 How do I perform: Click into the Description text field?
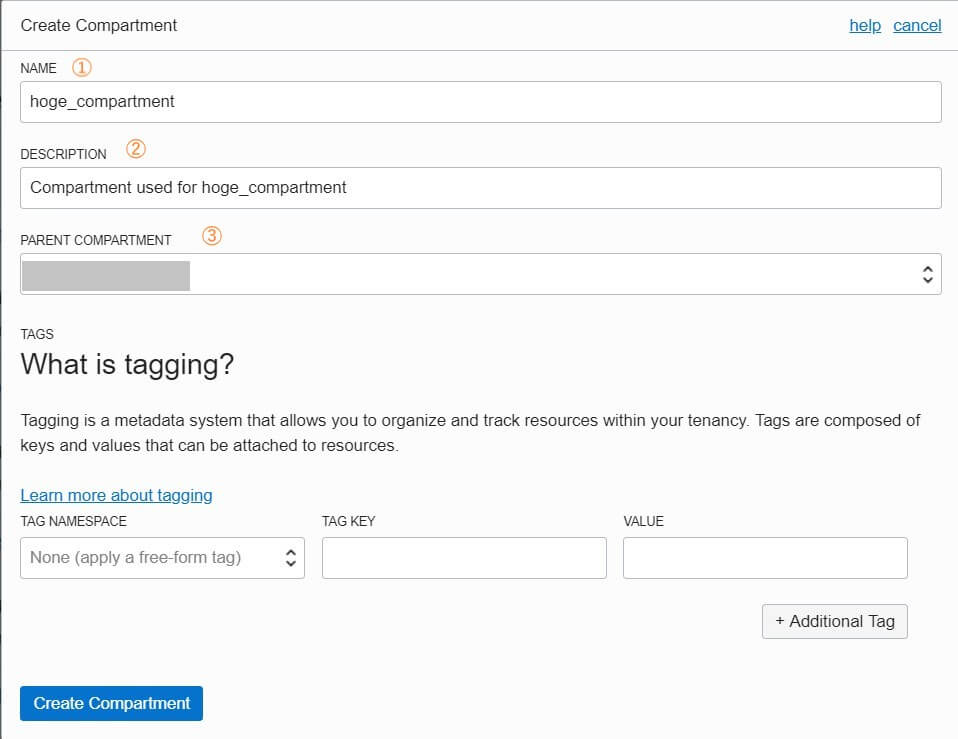(x=481, y=188)
